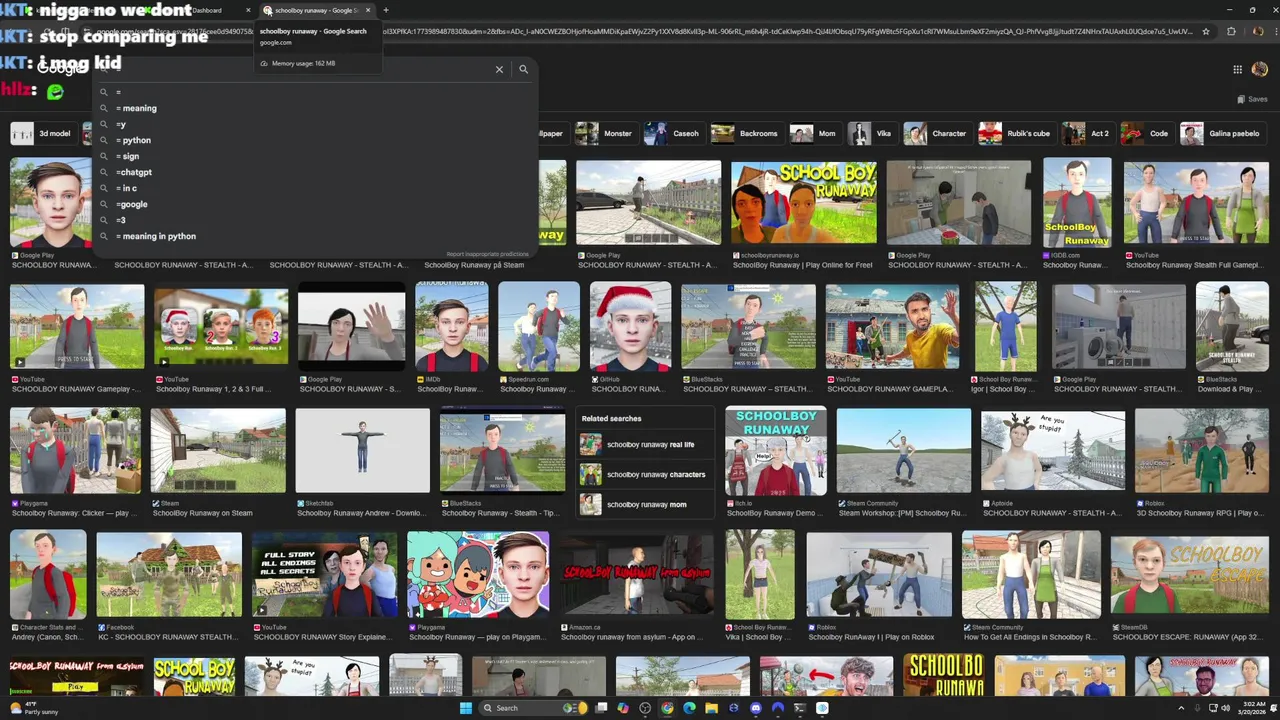This screenshot has width=1280, height=720.
Task: Open related search 'schoolboy runaway mom'
Action: pos(645,504)
